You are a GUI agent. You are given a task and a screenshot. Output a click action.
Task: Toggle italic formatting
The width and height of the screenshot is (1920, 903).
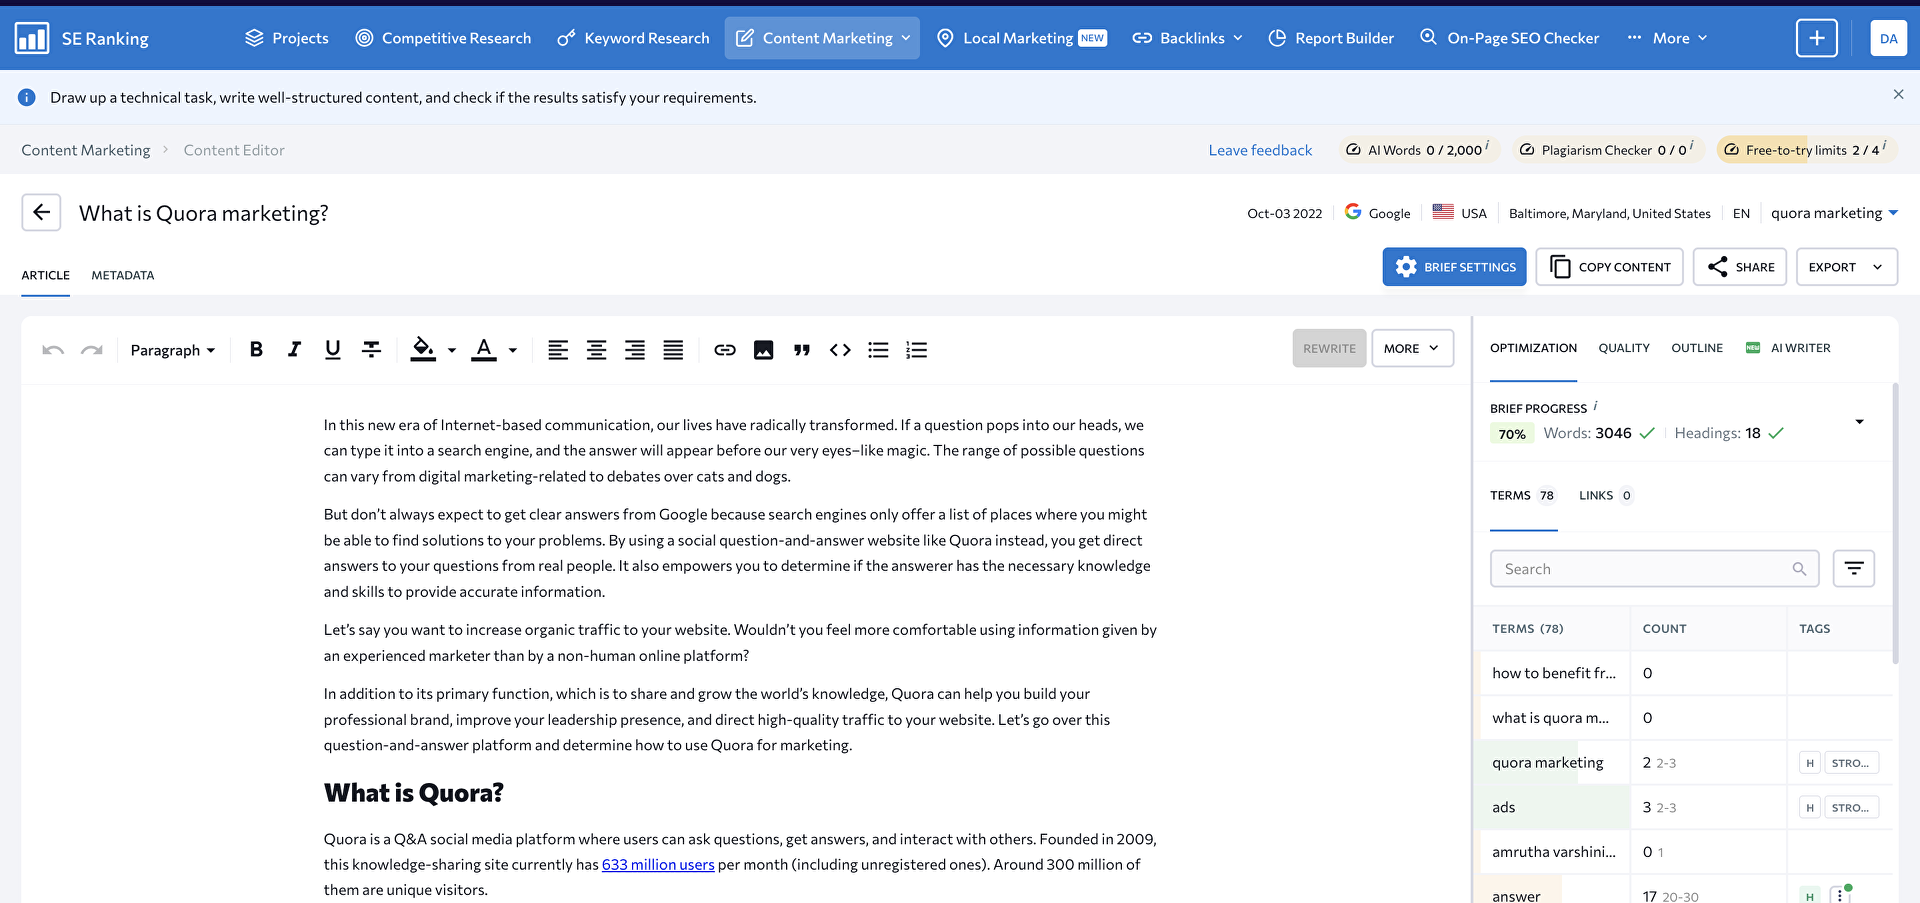(x=294, y=349)
